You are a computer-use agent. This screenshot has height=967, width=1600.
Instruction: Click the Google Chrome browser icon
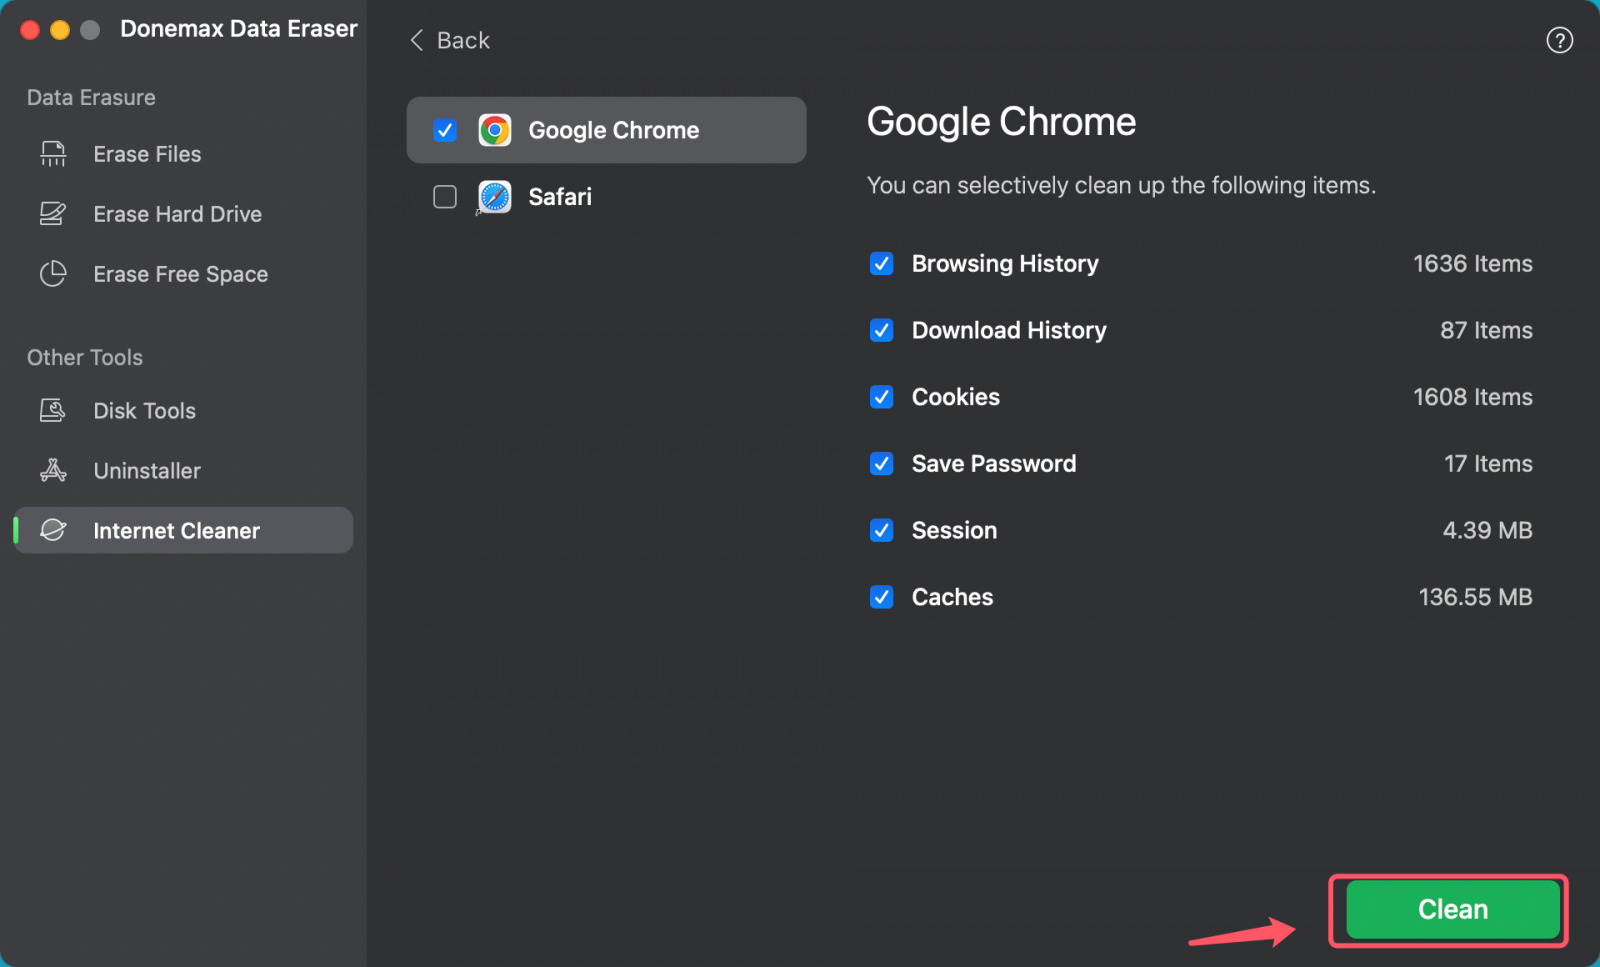click(495, 129)
